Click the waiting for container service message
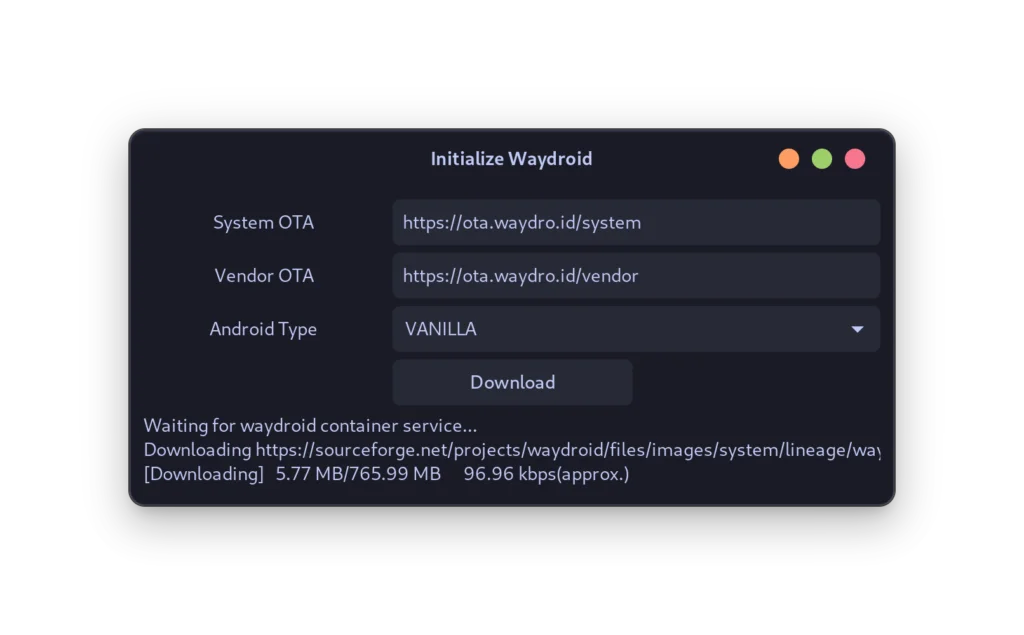This screenshot has height=635, width=1024. (x=310, y=425)
